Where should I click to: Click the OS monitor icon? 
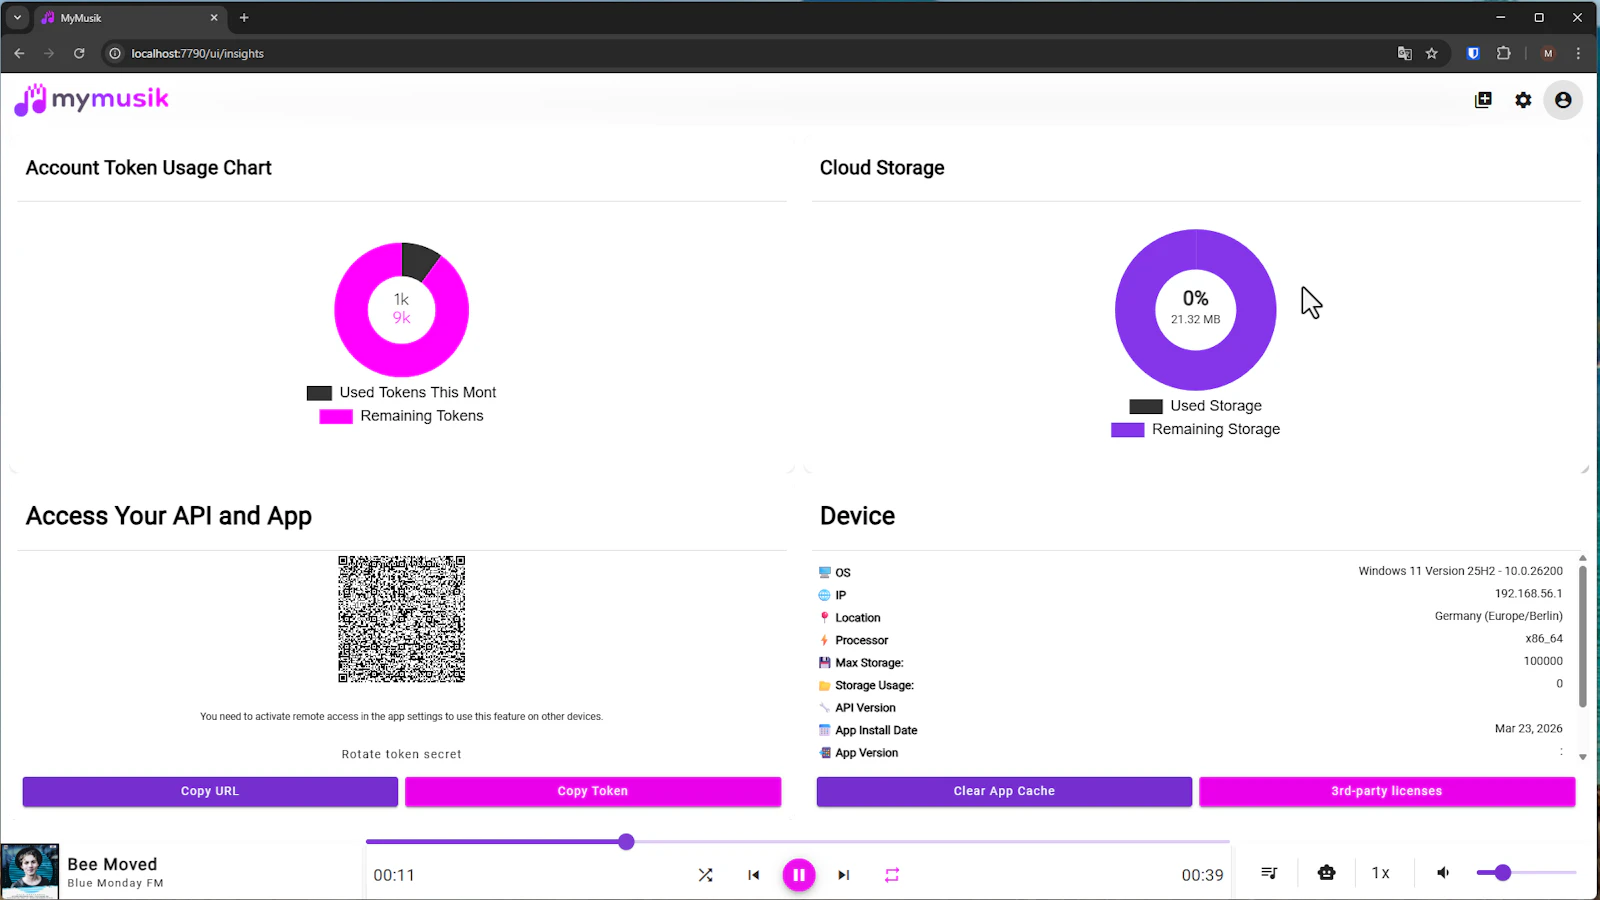point(825,573)
